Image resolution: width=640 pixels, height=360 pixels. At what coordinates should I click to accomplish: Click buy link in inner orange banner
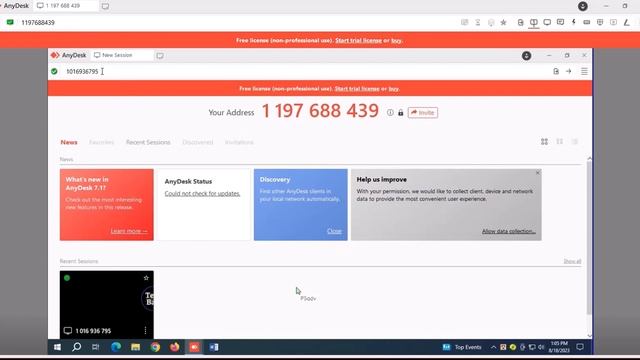coord(393,89)
